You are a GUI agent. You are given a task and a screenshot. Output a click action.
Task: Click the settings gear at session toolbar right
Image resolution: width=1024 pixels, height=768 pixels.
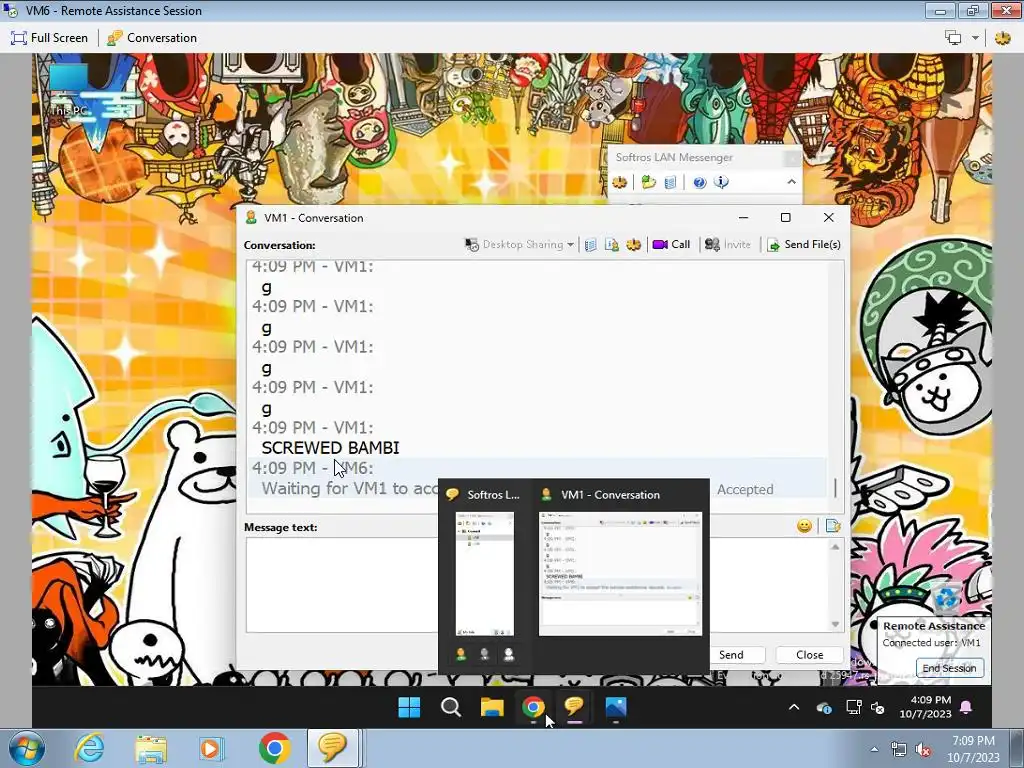click(x=1002, y=38)
